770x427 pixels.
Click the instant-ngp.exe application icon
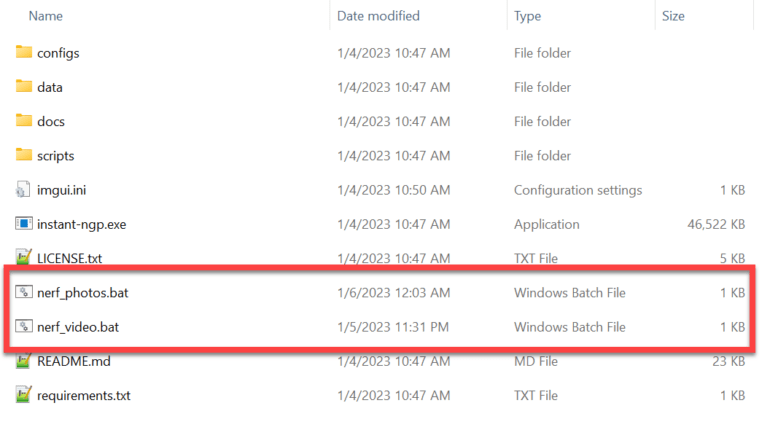[x=24, y=224]
